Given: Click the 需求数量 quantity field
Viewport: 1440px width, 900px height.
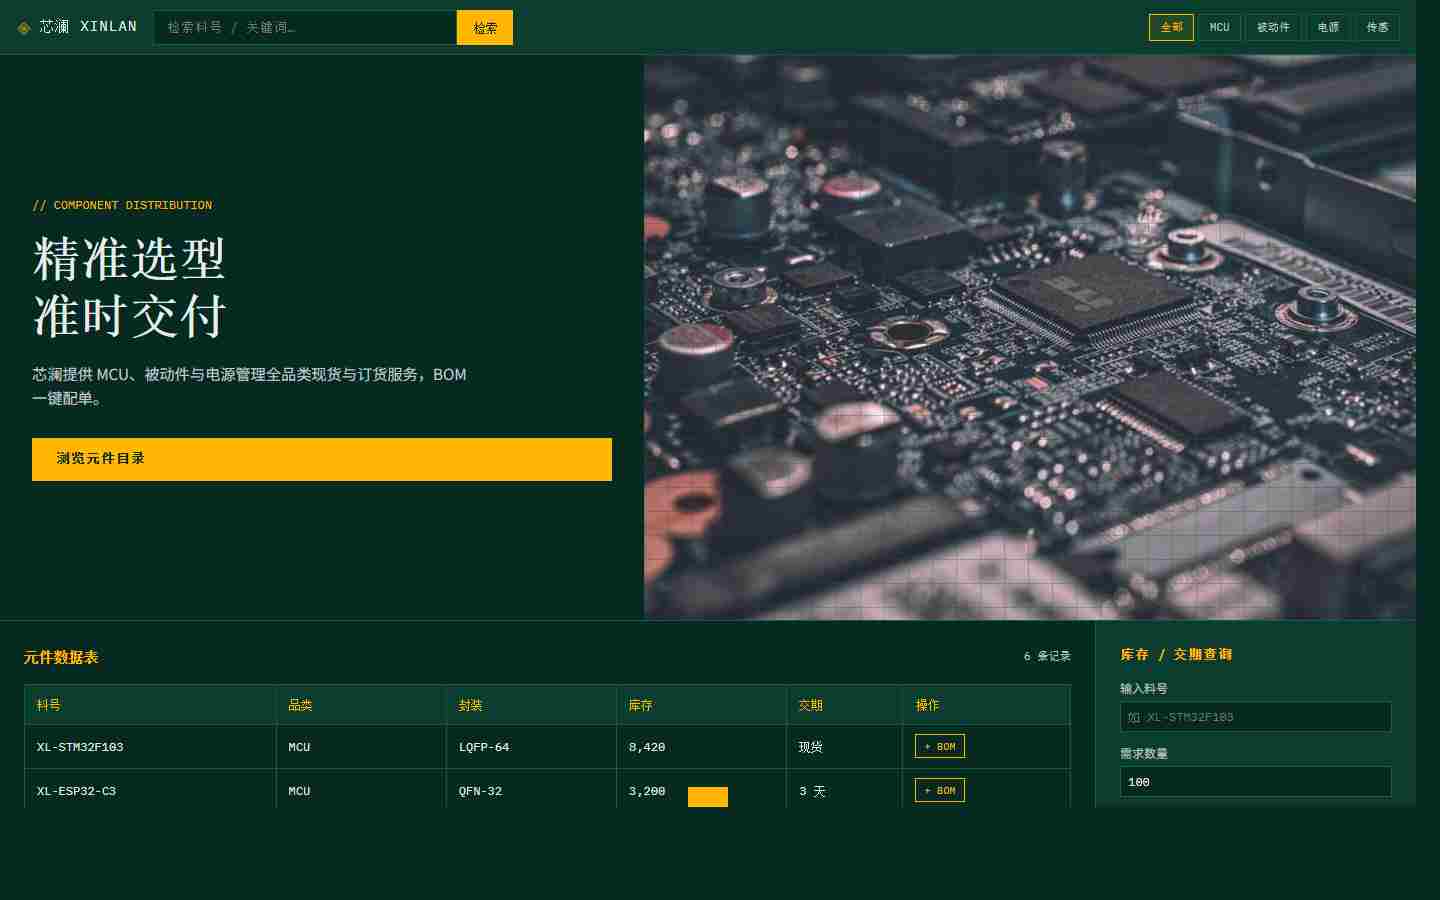Looking at the screenshot, I should click(1256, 782).
